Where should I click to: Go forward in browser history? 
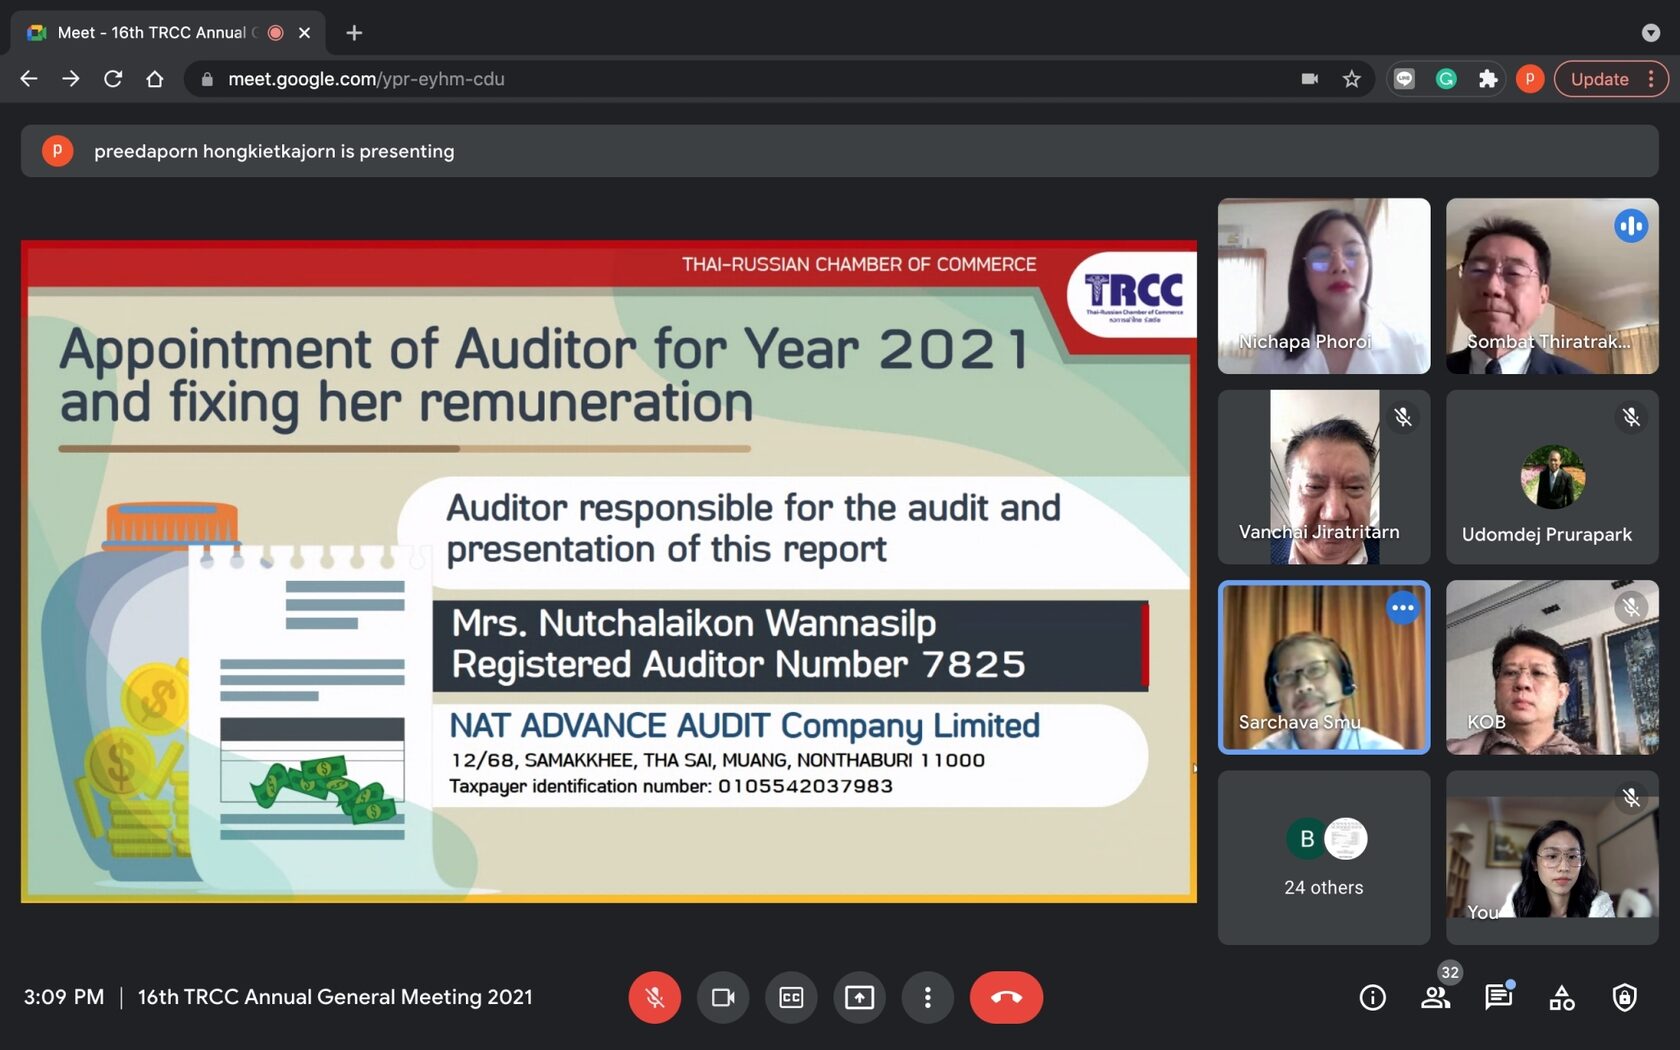71,79
